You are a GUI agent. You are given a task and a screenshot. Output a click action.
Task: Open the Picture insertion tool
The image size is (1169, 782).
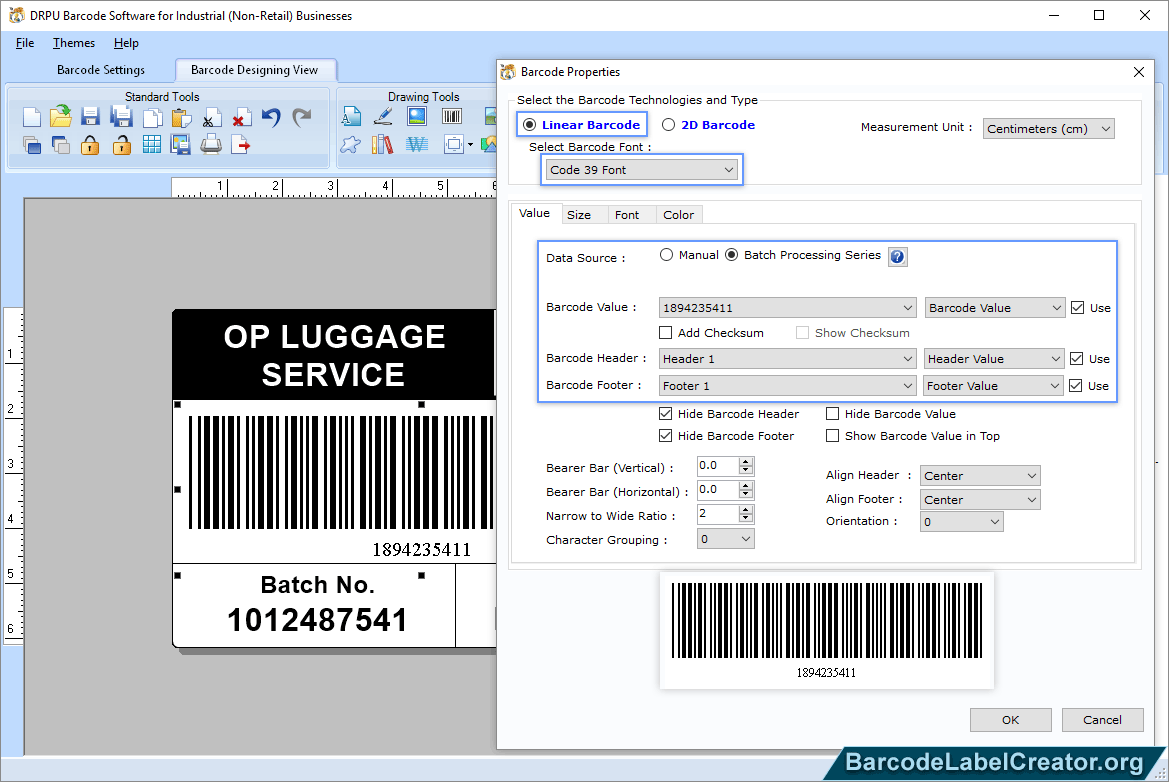tap(417, 116)
